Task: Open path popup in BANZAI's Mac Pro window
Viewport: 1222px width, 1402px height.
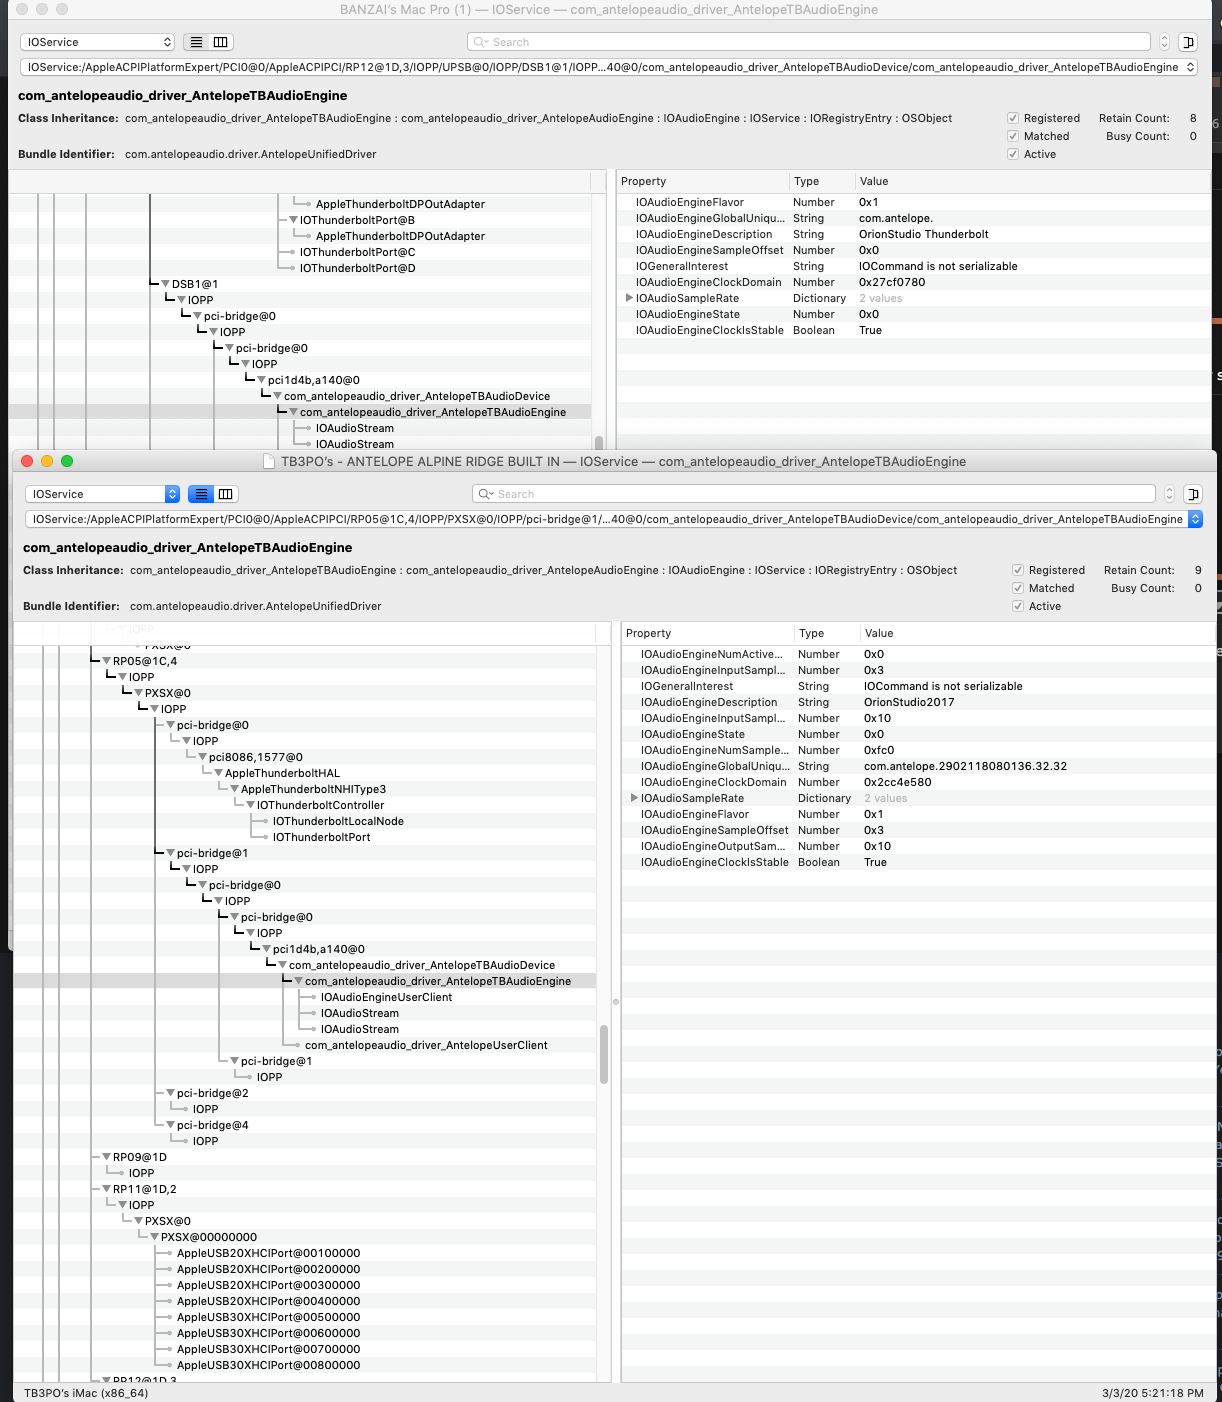Action: point(609,67)
